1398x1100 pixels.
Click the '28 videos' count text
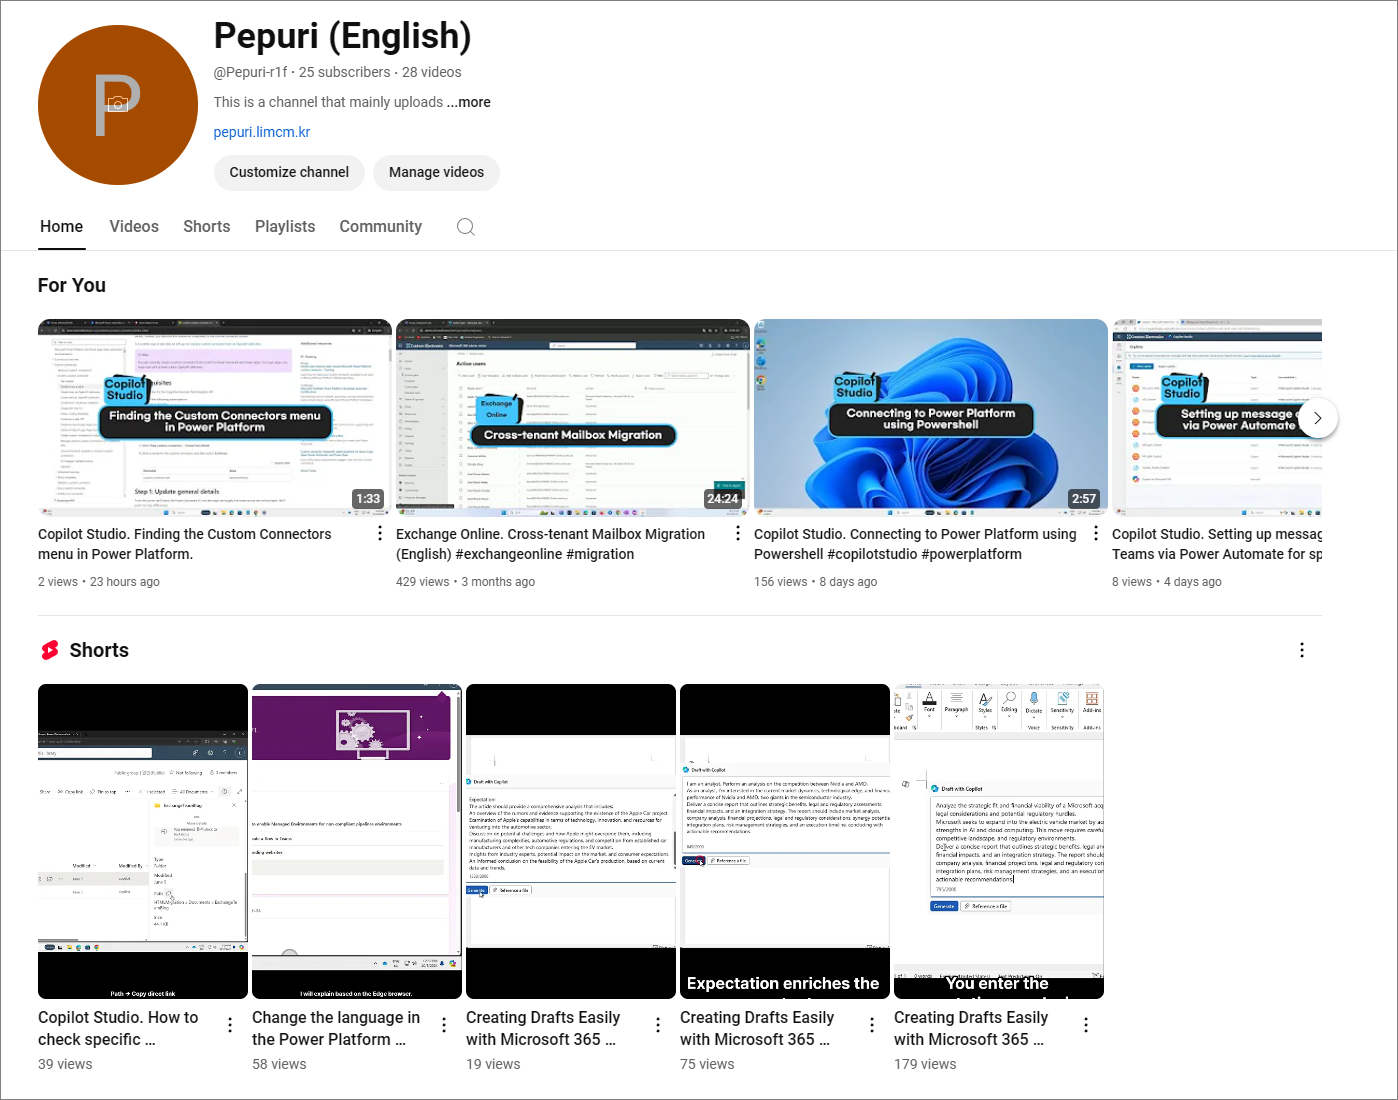[x=432, y=72]
